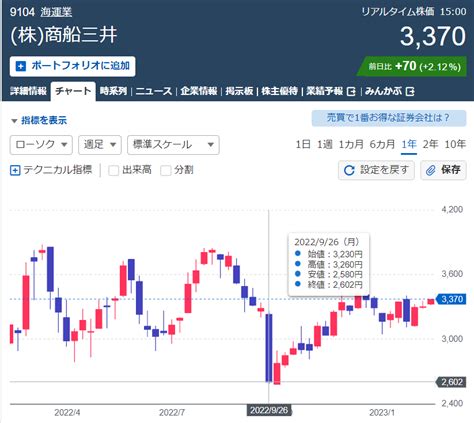Select the 1カ月 time range
Screen dimensions: 474x423
(x=351, y=144)
